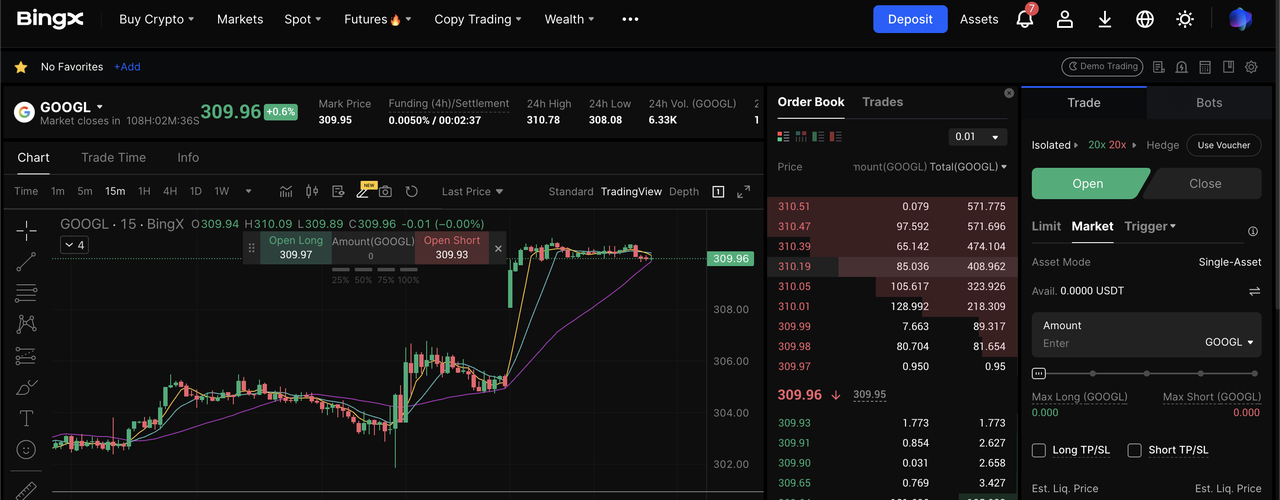Viewport: 1280px width, 500px height.
Task: Open trading settings gear icon
Action: click(1251, 67)
